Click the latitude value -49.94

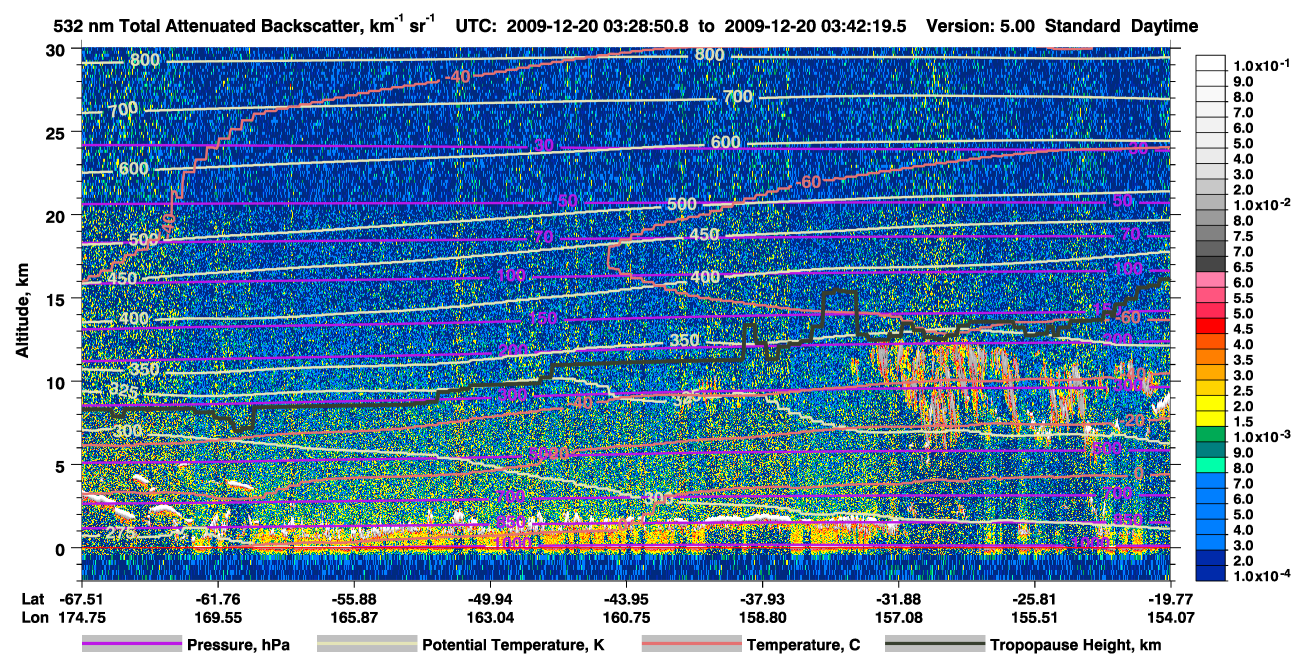(x=489, y=598)
